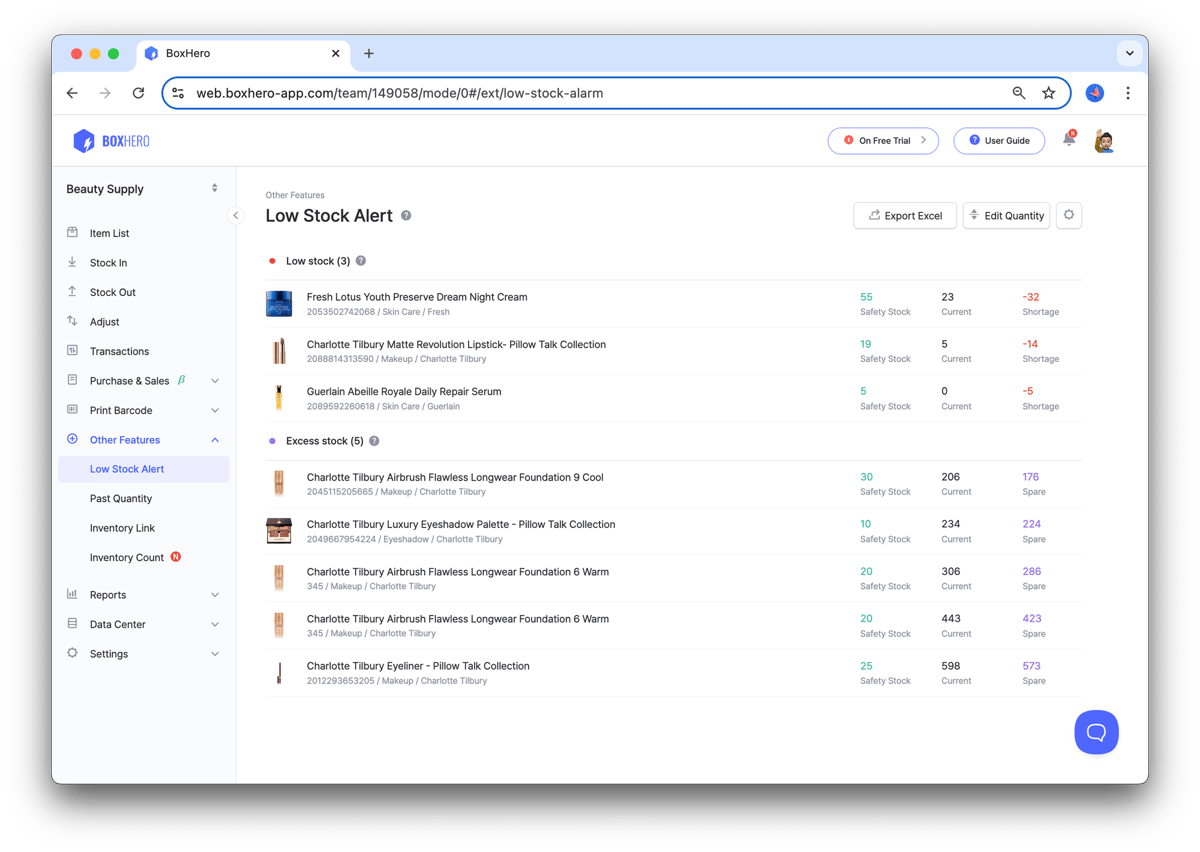Collapse the Other Features section

pos(123,439)
